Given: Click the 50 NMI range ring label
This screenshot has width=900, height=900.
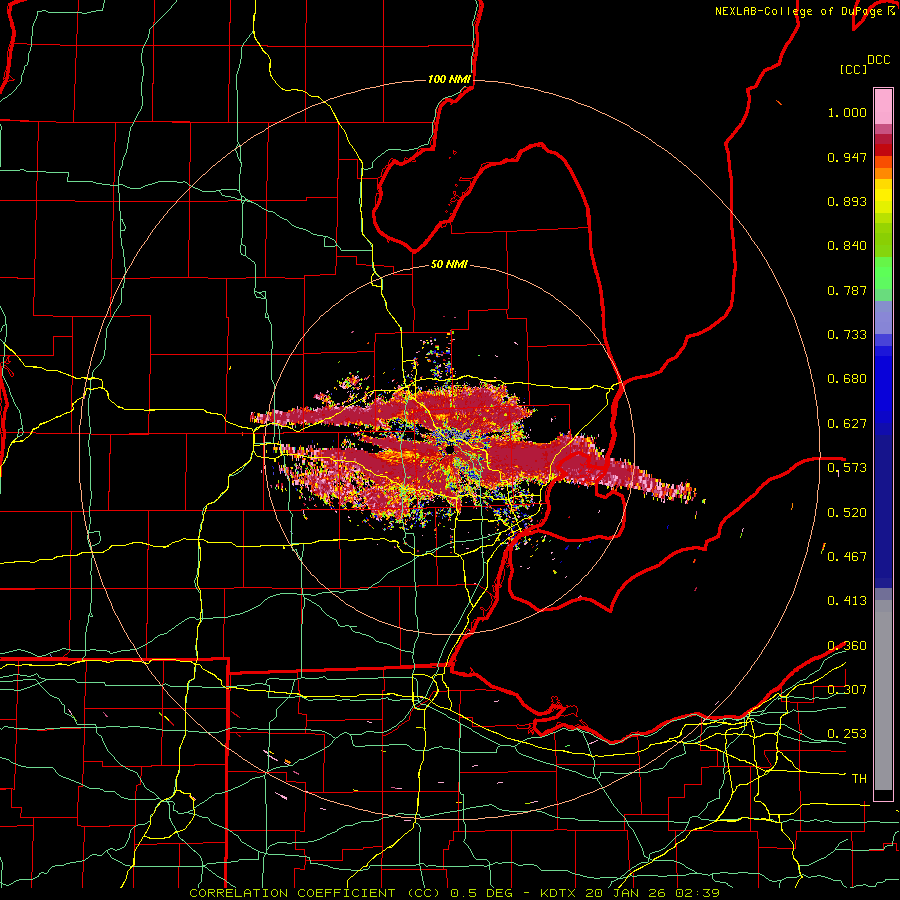Looking at the screenshot, I should pyautogui.click(x=449, y=265).
